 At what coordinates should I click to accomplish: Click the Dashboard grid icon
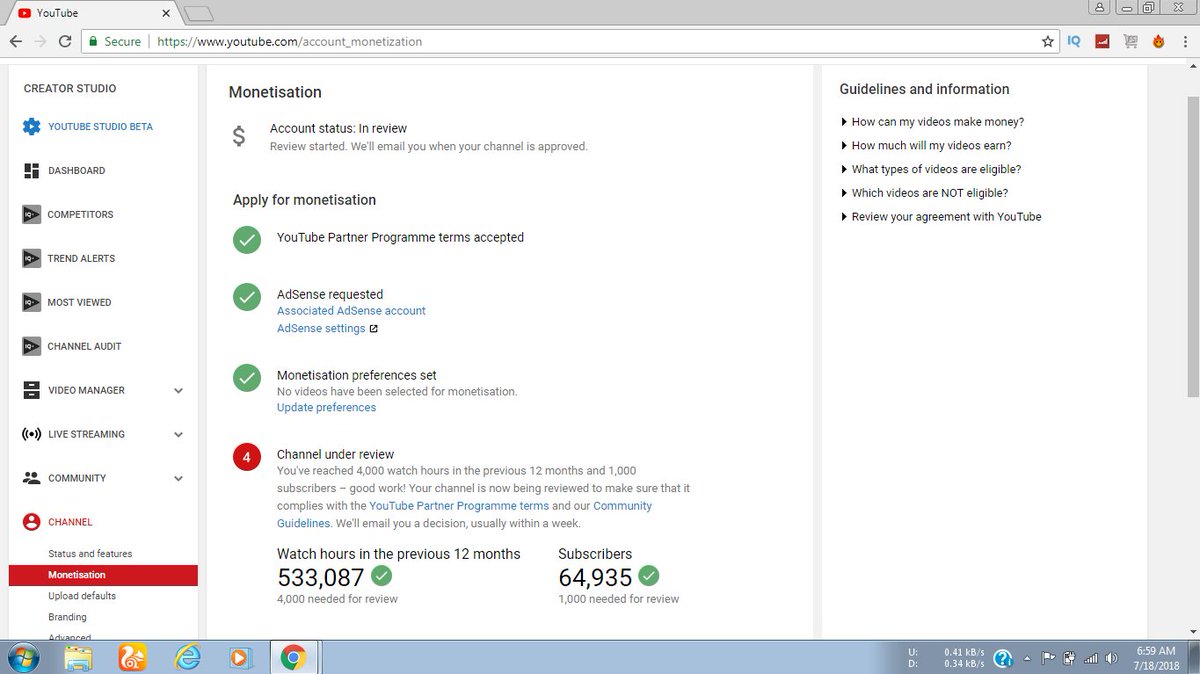point(31,171)
